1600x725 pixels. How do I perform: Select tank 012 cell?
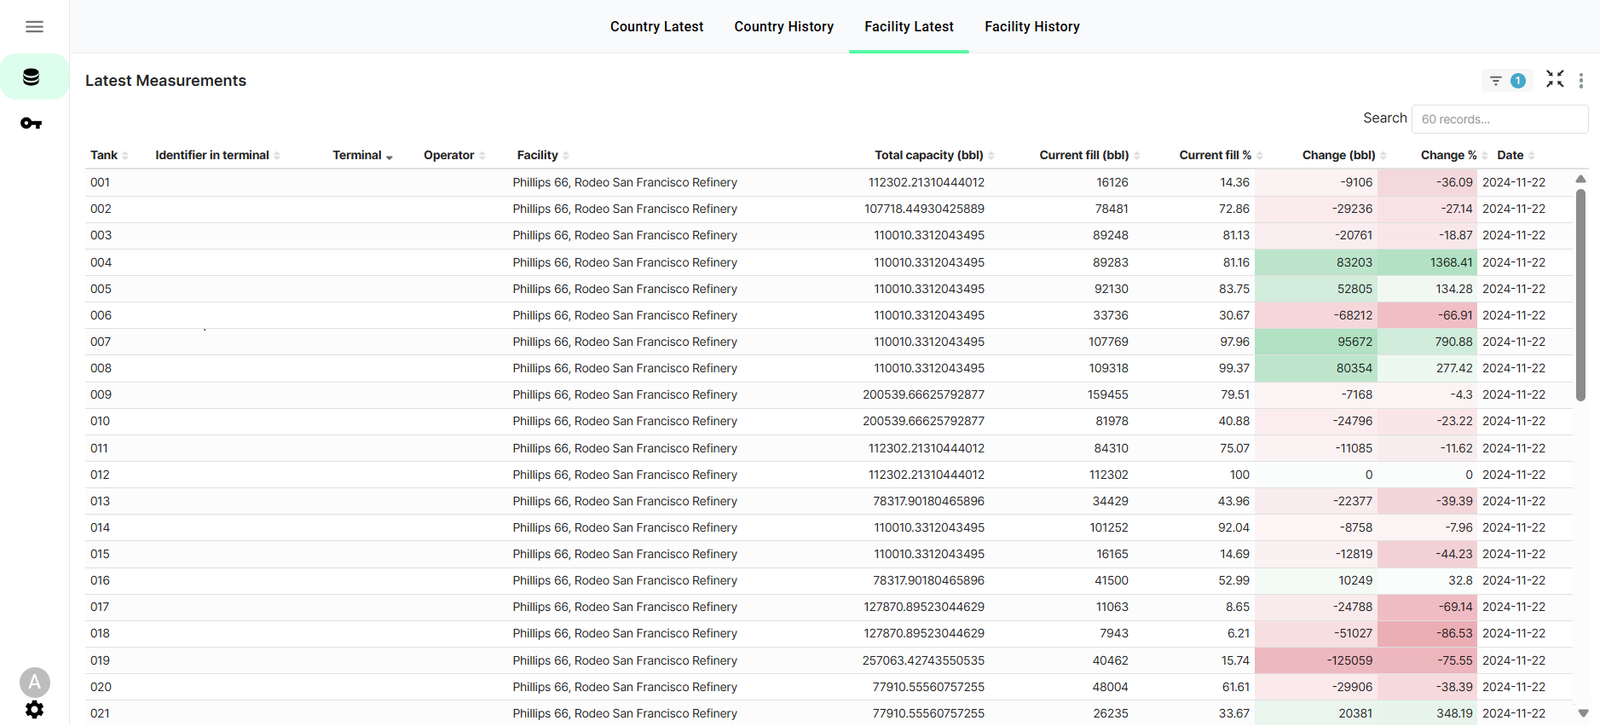[100, 475]
